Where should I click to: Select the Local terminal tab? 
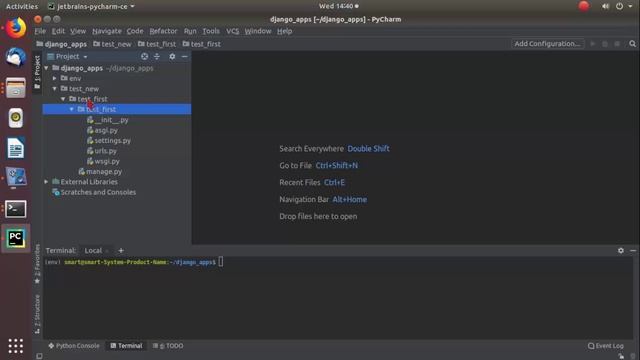93,251
